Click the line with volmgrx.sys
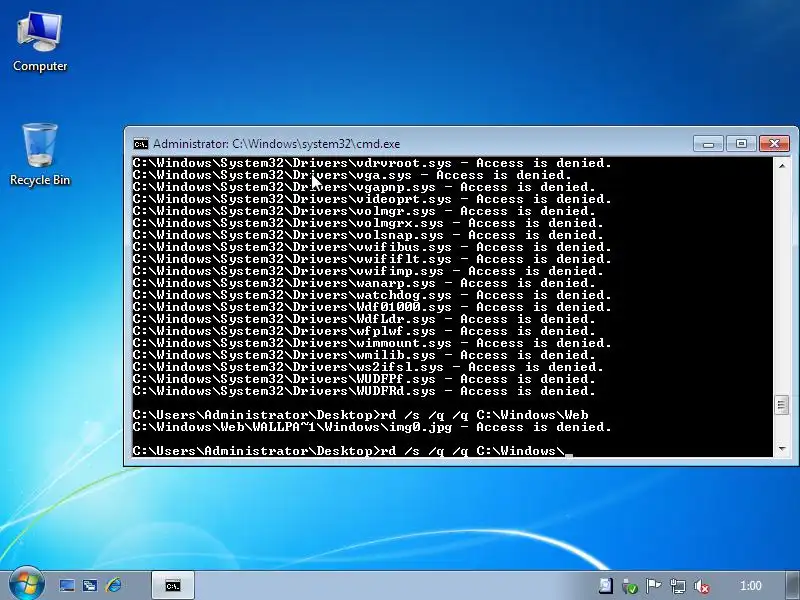The image size is (800, 600). 368,223
